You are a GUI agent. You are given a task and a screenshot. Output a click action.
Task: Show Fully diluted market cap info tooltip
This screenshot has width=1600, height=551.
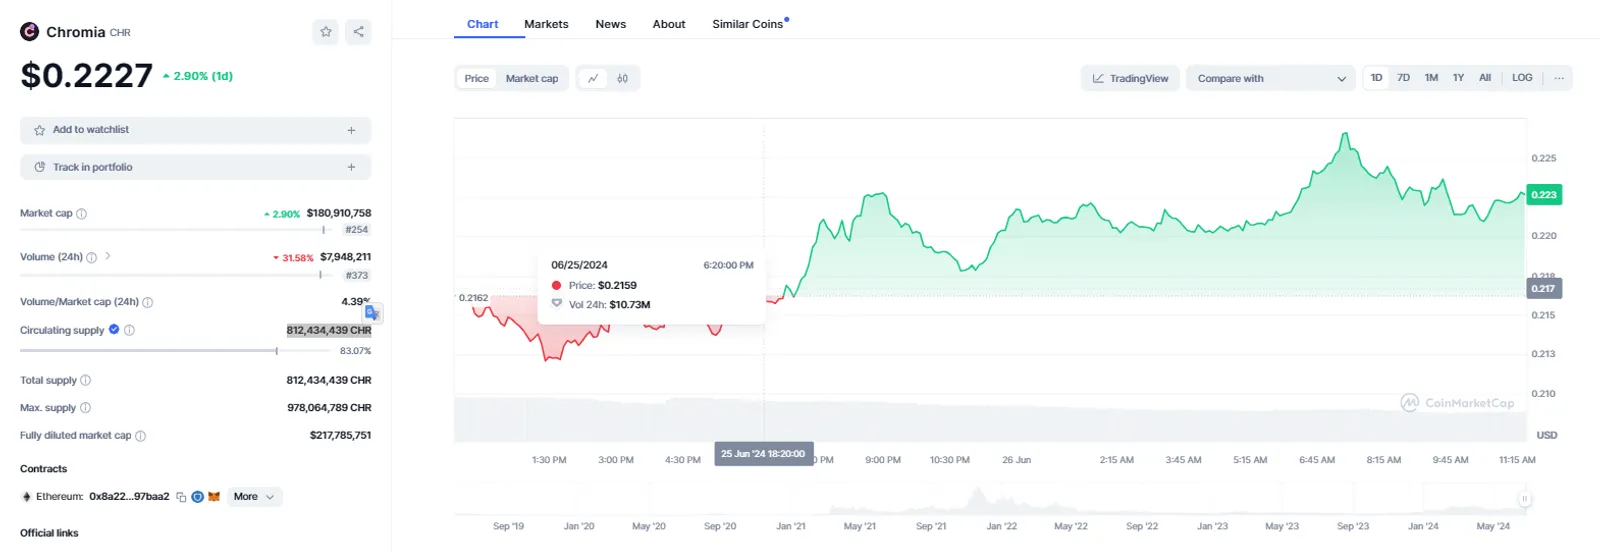[140, 436]
